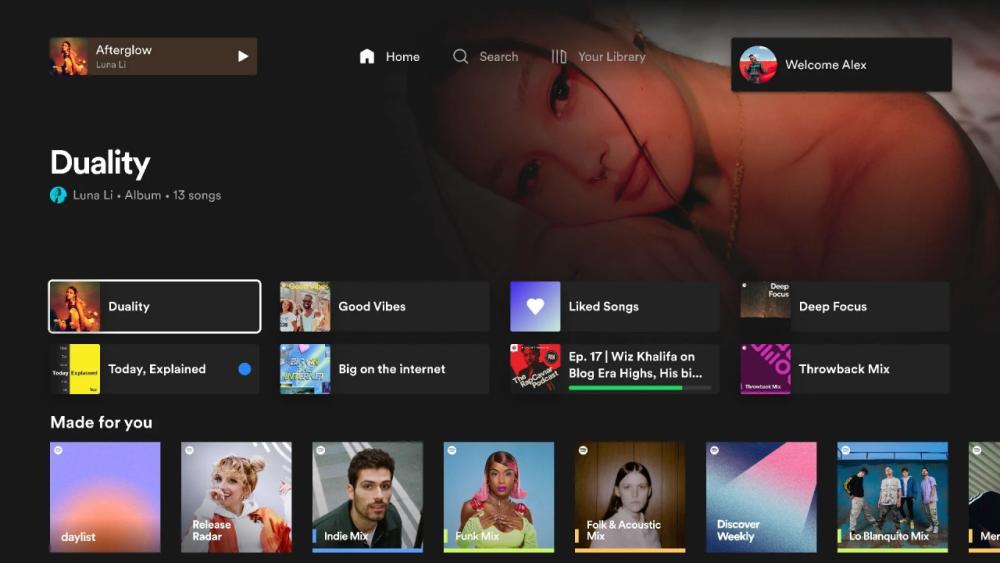Open the daylist card
The height and width of the screenshot is (563, 1000).
click(x=105, y=497)
